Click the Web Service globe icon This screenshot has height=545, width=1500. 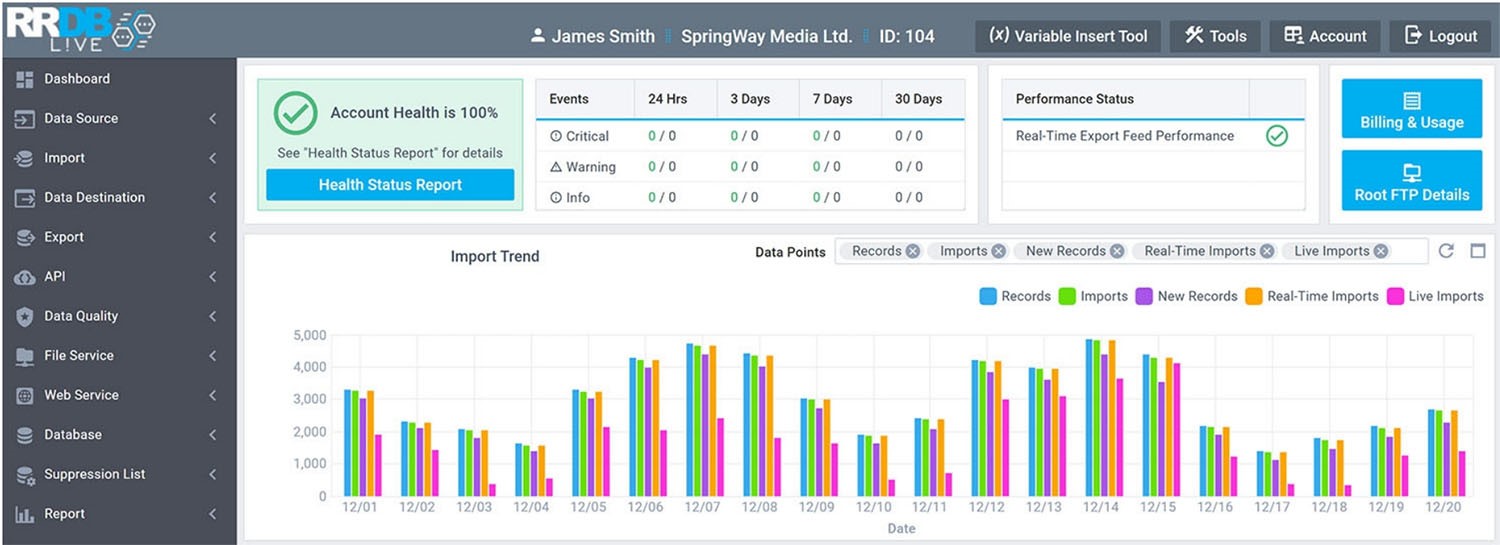(25, 396)
